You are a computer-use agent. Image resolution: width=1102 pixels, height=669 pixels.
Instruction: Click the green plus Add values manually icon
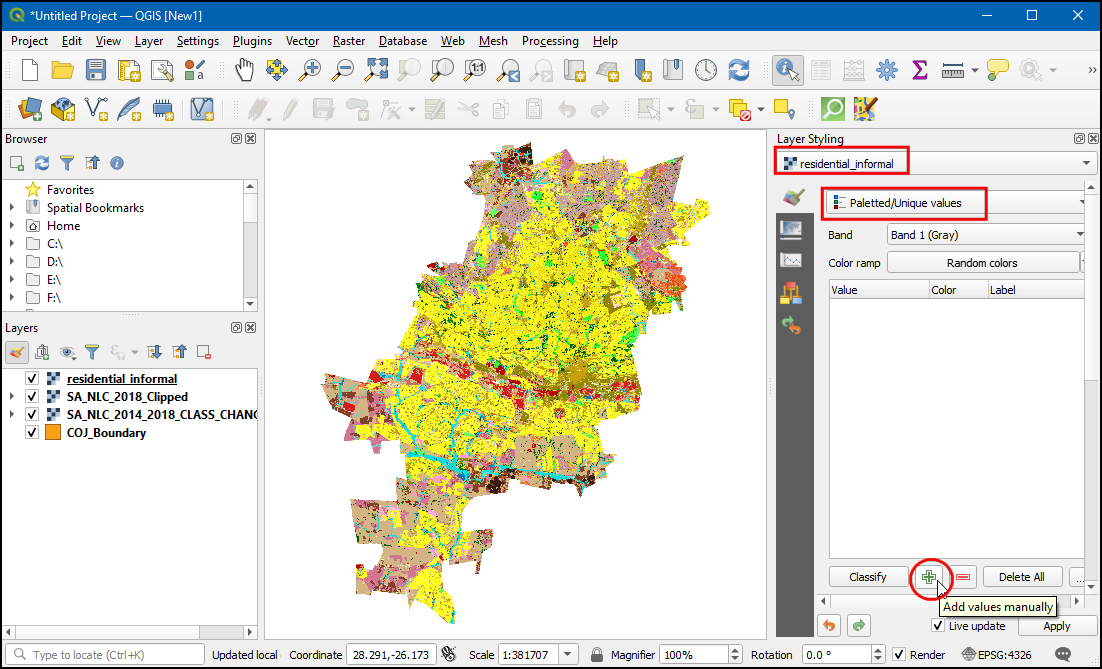pos(929,577)
